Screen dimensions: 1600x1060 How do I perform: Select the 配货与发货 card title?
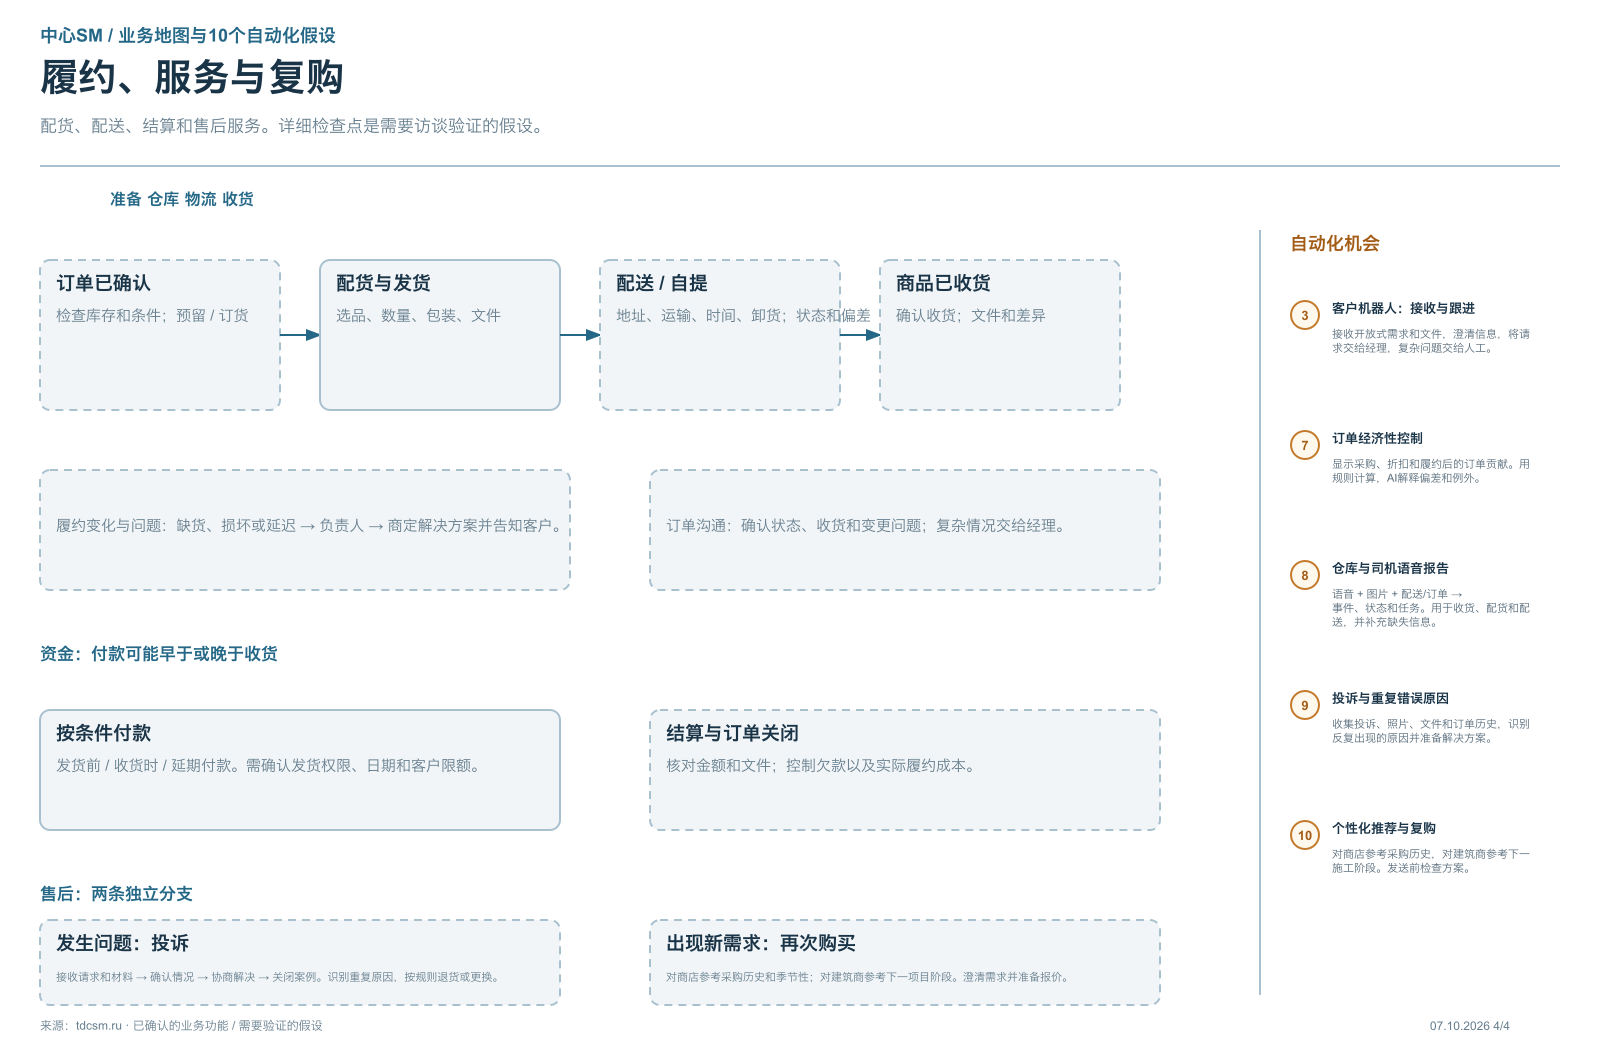tap(383, 283)
